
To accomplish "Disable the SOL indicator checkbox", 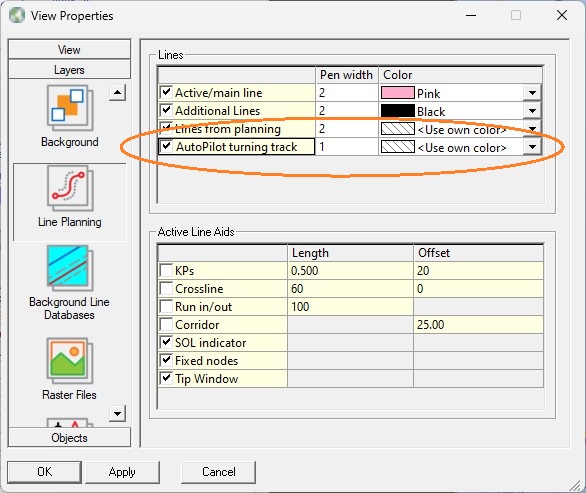I will 166,342.
